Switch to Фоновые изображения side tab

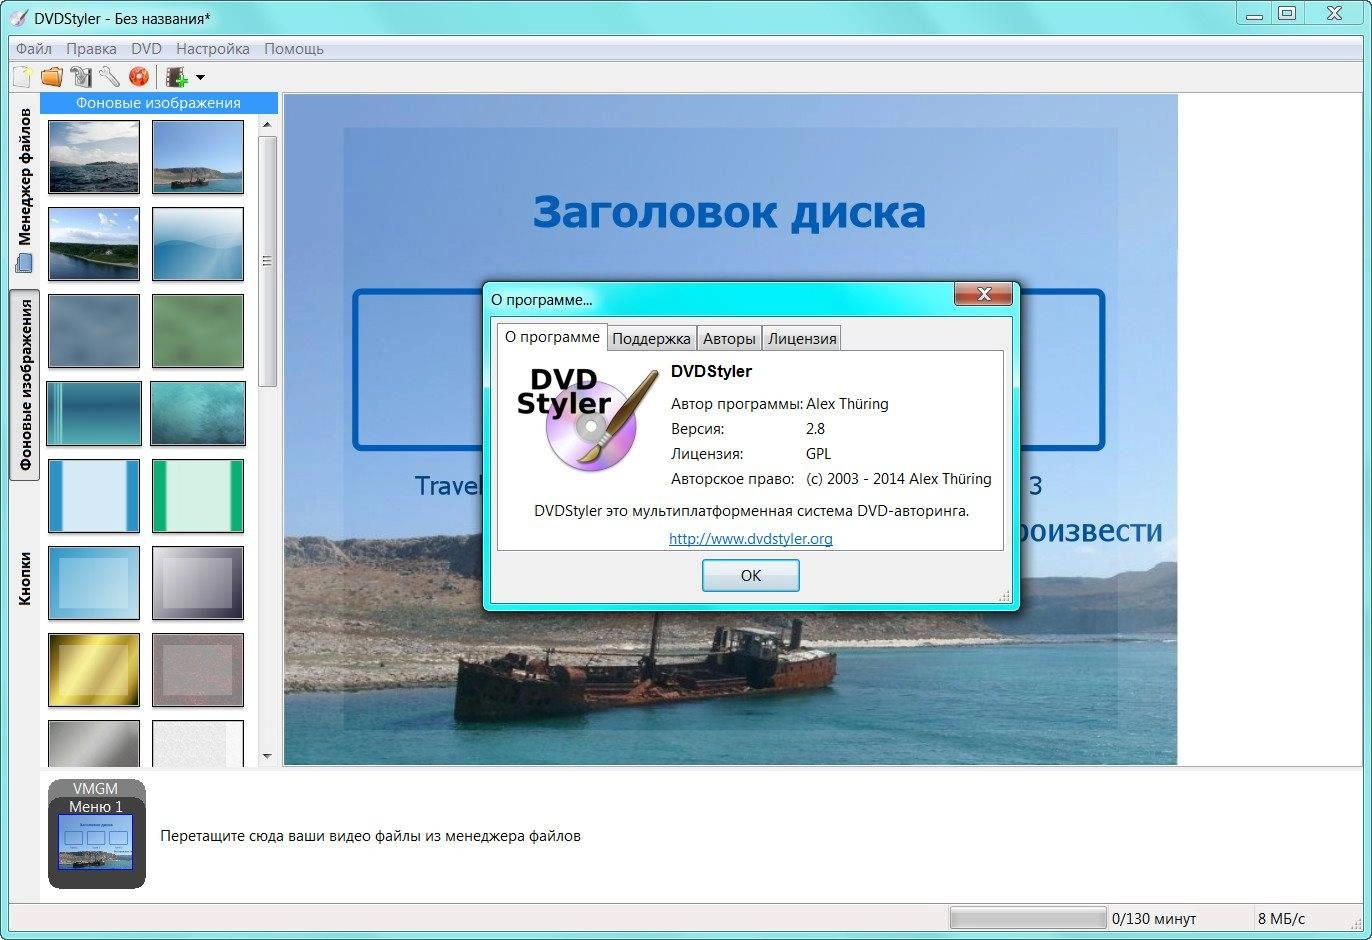pos(25,385)
